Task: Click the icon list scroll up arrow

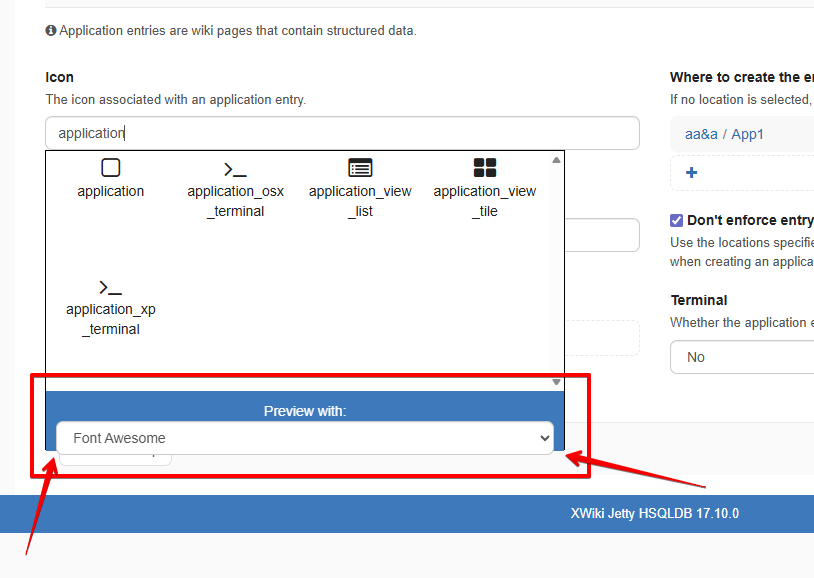Action: coord(557,160)
